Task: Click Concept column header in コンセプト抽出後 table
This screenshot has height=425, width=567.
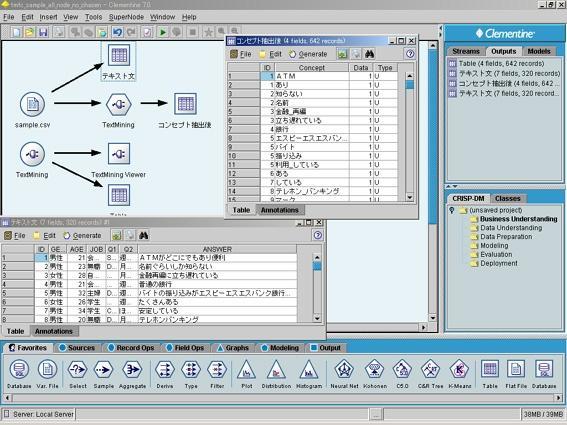Action: (312, 68)
